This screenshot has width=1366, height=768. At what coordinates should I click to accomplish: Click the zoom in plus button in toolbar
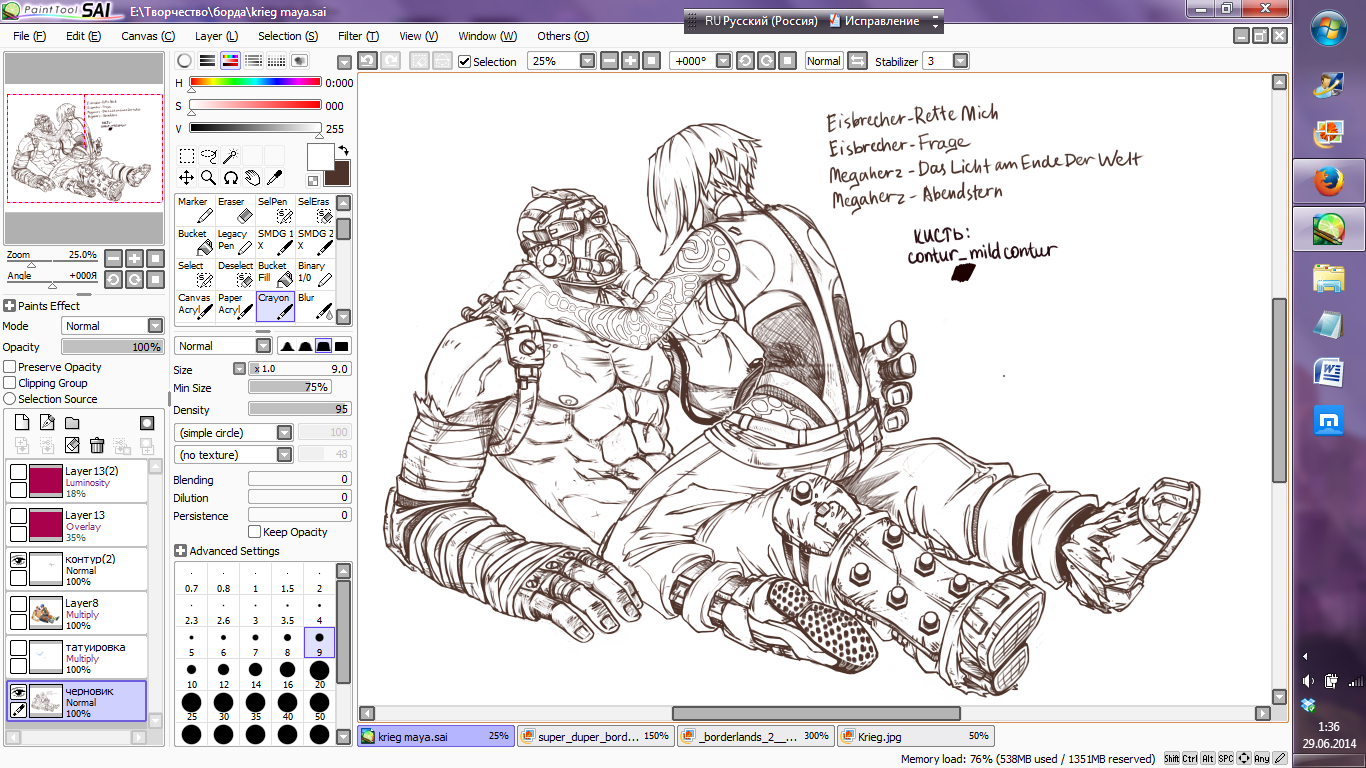[x=631, y=61]
